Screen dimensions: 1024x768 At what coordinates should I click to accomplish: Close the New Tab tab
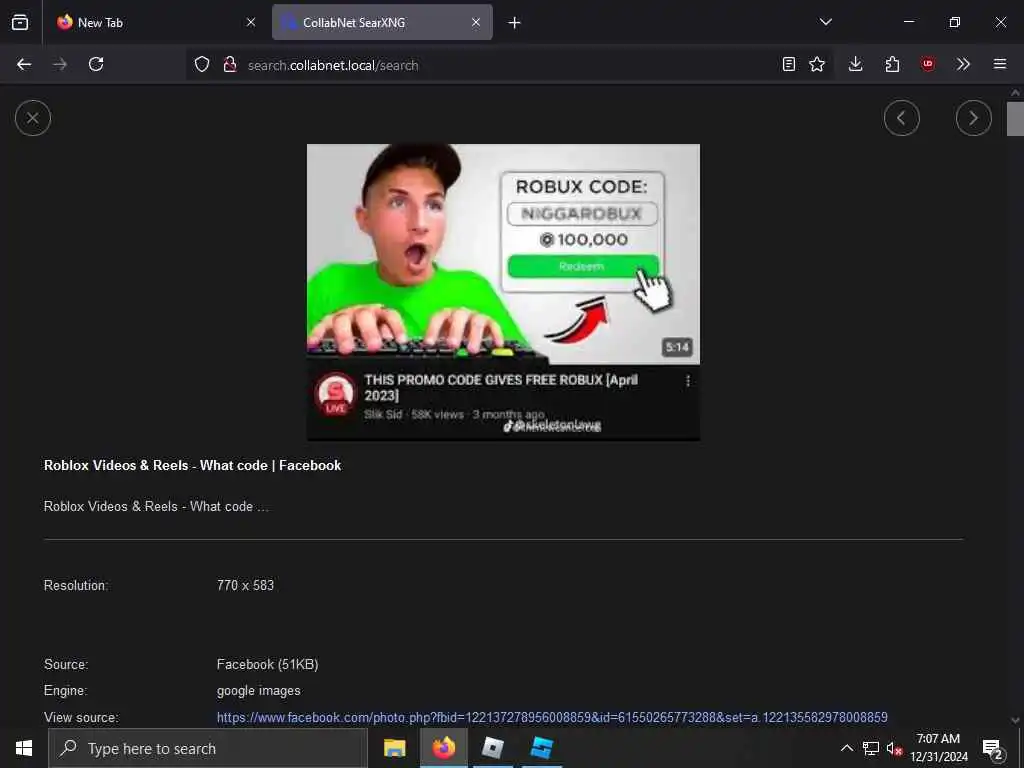coord(251,22)
